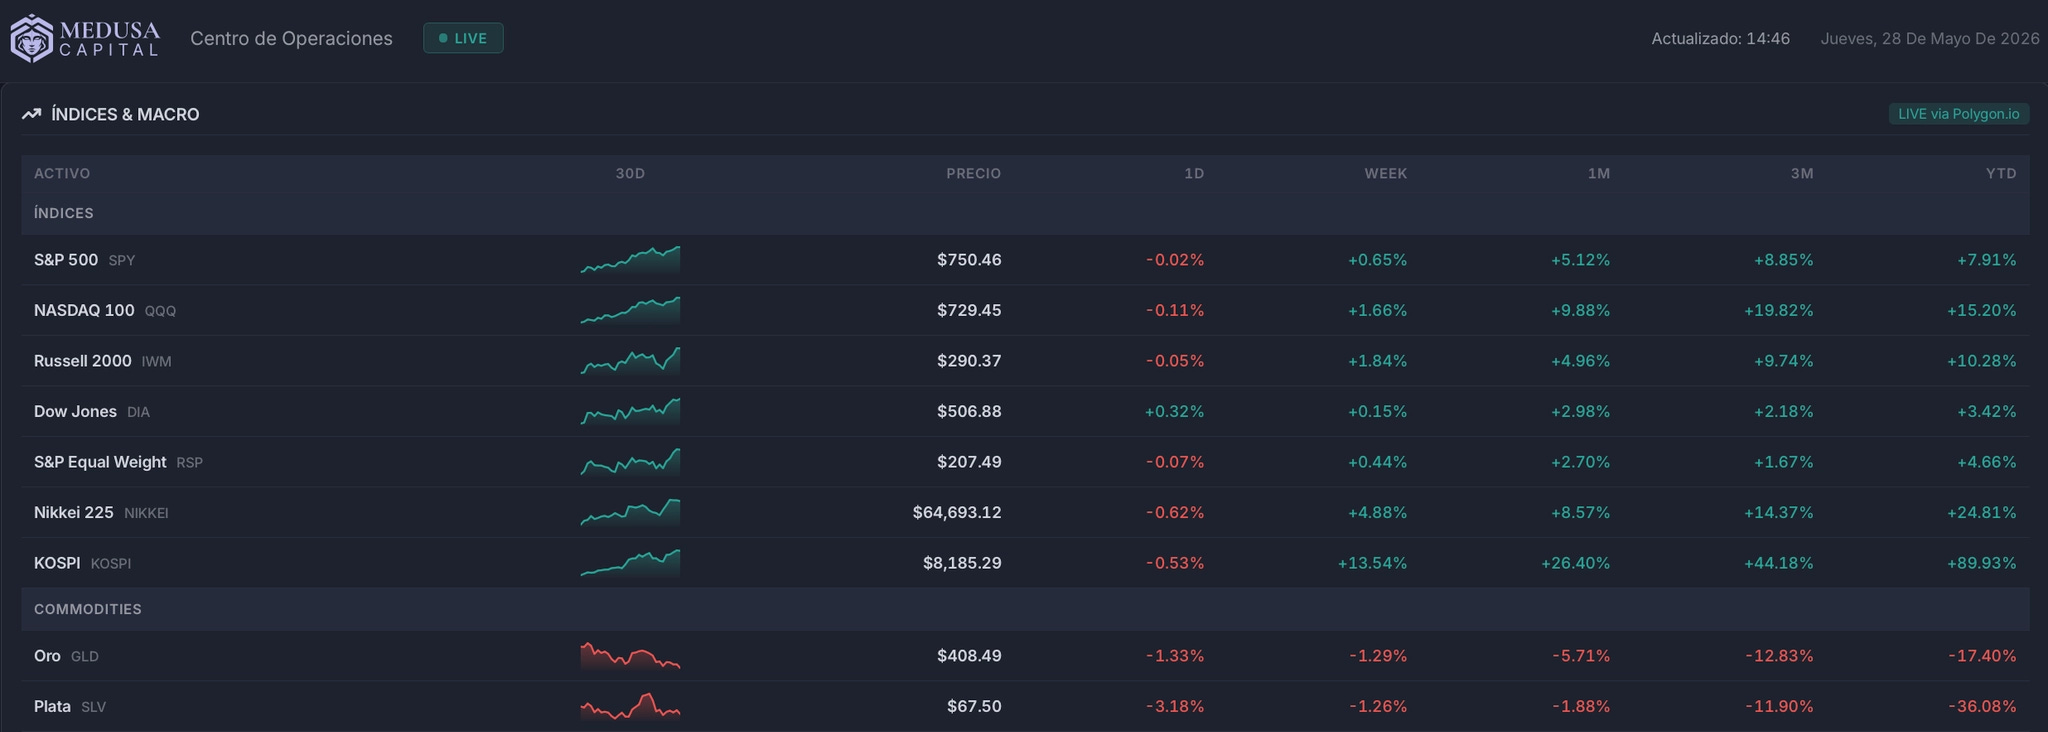Open the NASDAQ 100 30-day sparkline chart
This screenshot has width=2048, height=732.
pyautogui.click(x=630, y=310)
